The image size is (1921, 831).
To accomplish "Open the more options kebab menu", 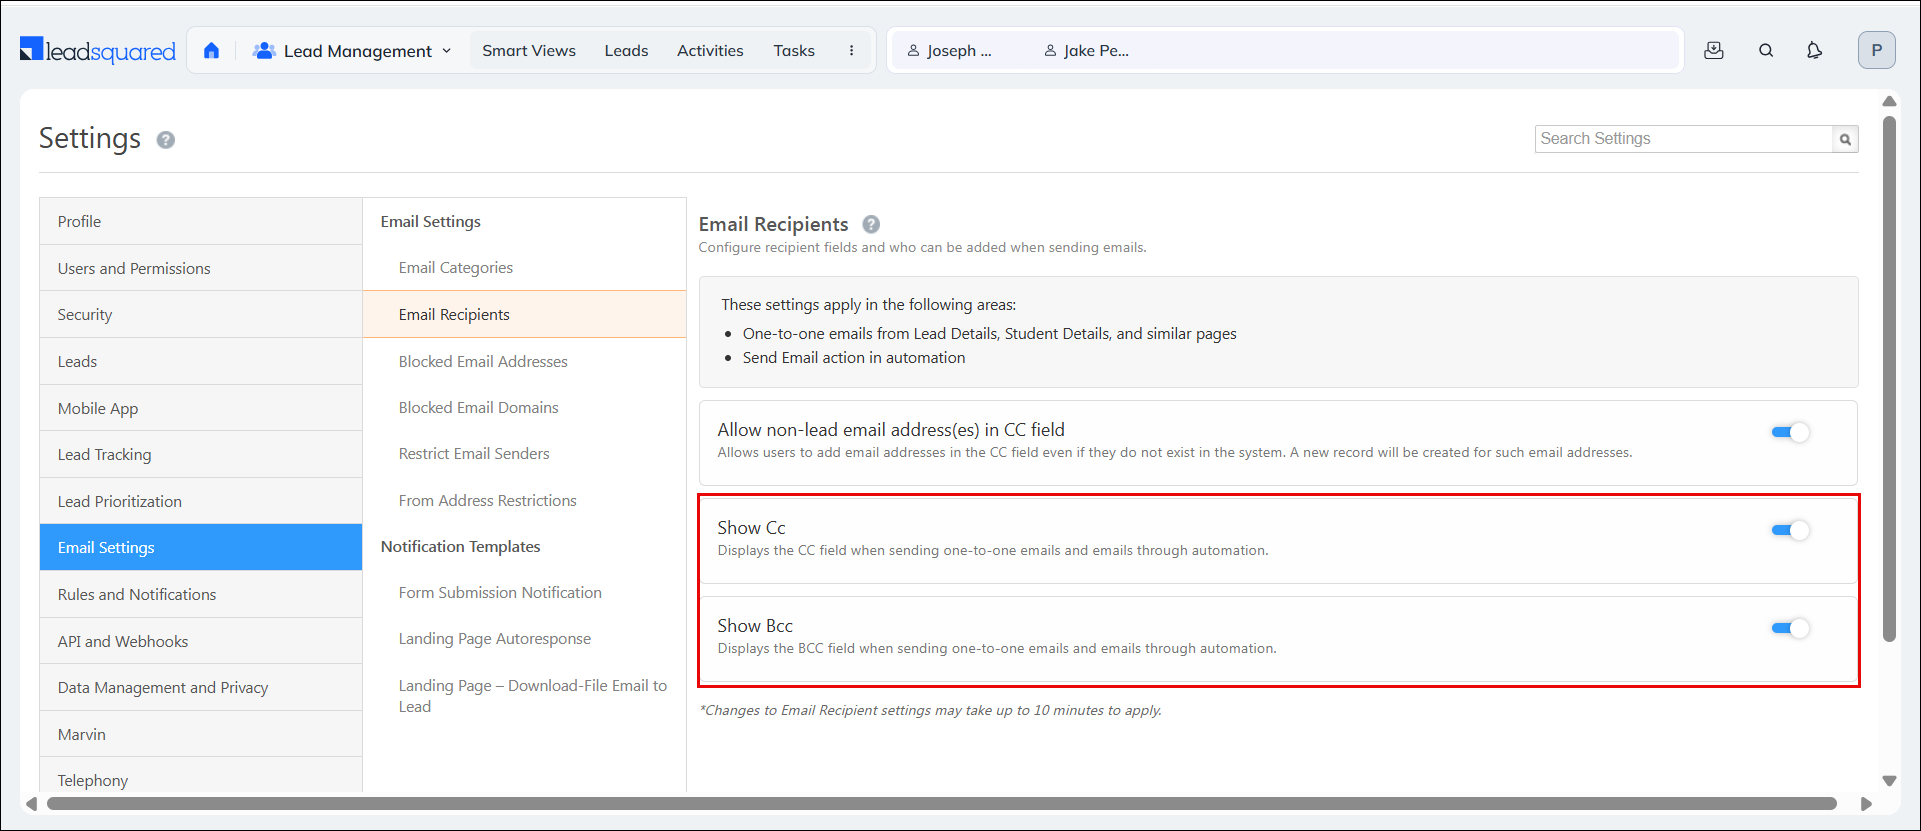I will (851, 50).
